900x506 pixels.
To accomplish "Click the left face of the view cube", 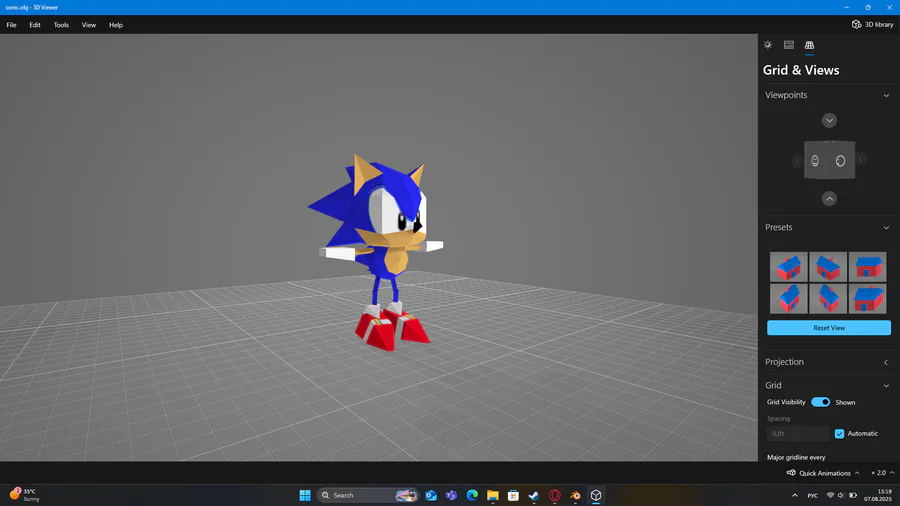I will point(816,161).
